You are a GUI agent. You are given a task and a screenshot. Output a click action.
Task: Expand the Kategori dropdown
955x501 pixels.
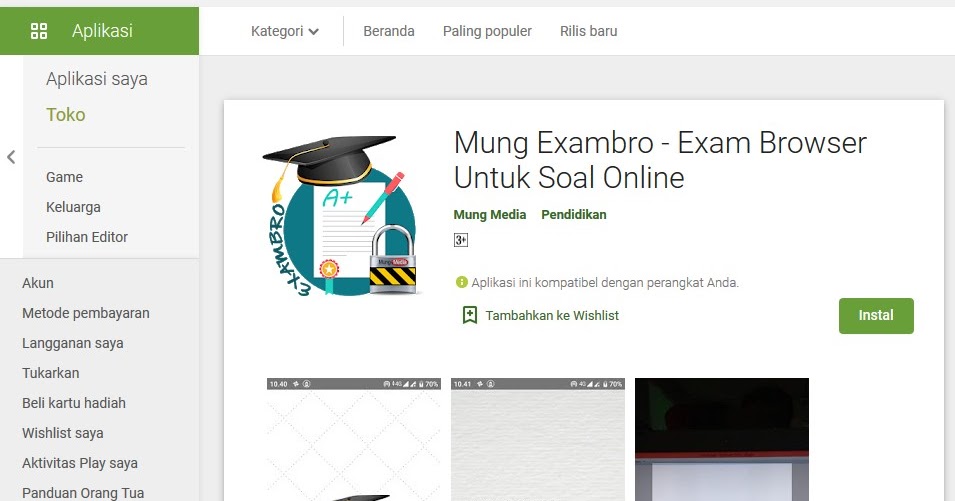click(x=285, y=31)
